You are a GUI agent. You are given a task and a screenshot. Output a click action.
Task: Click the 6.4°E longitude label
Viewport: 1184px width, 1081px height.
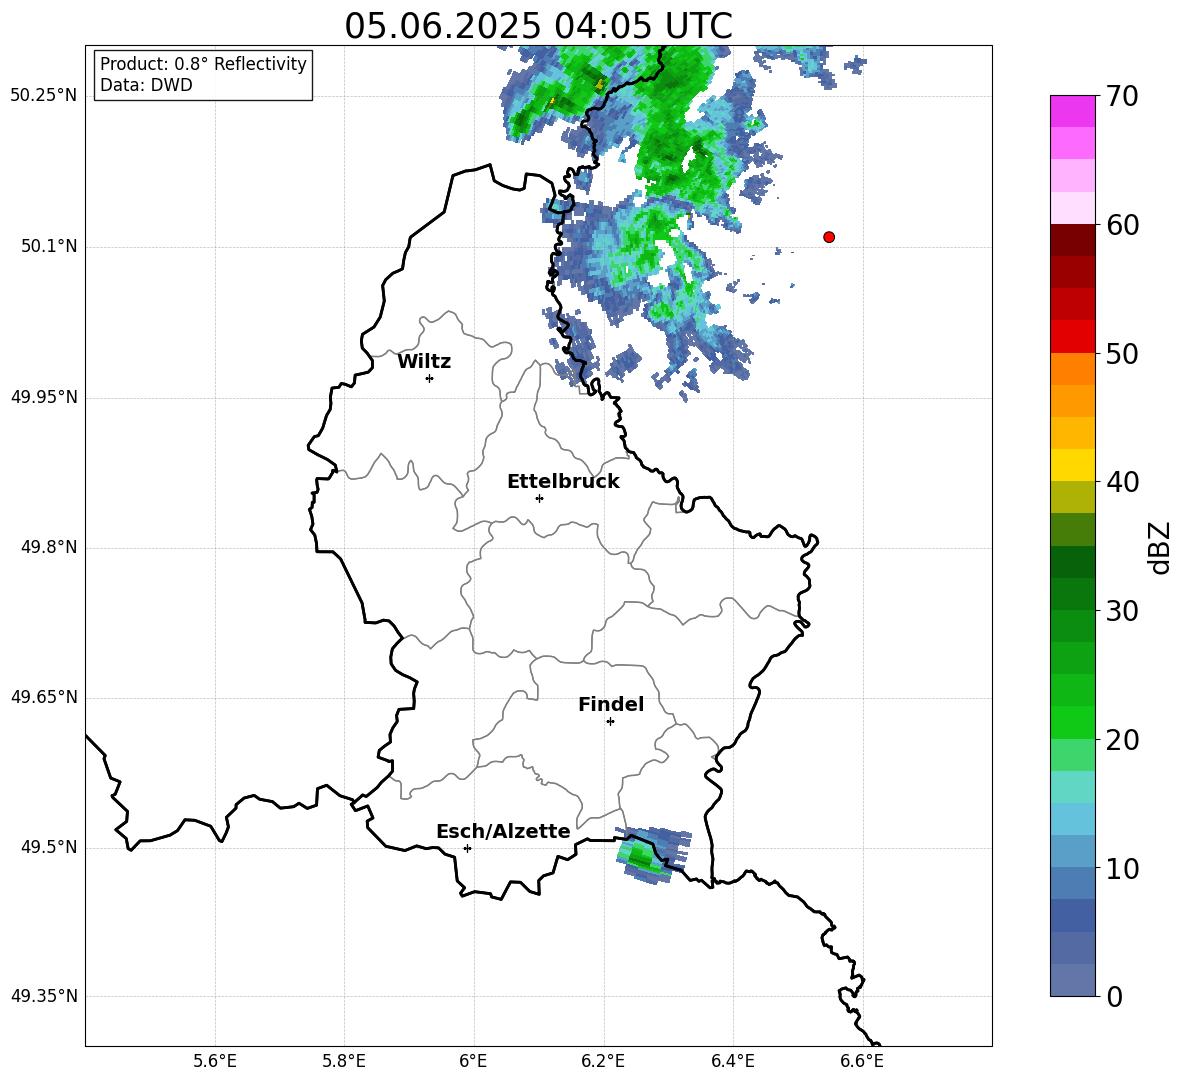[x=732, y=1061]
